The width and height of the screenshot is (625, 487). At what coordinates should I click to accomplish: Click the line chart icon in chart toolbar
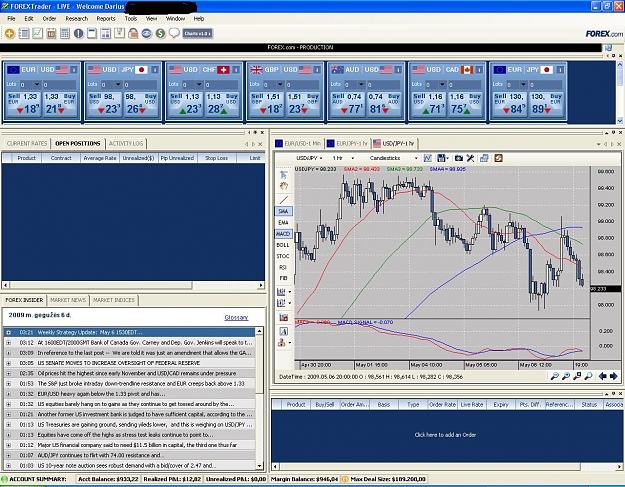428,158
